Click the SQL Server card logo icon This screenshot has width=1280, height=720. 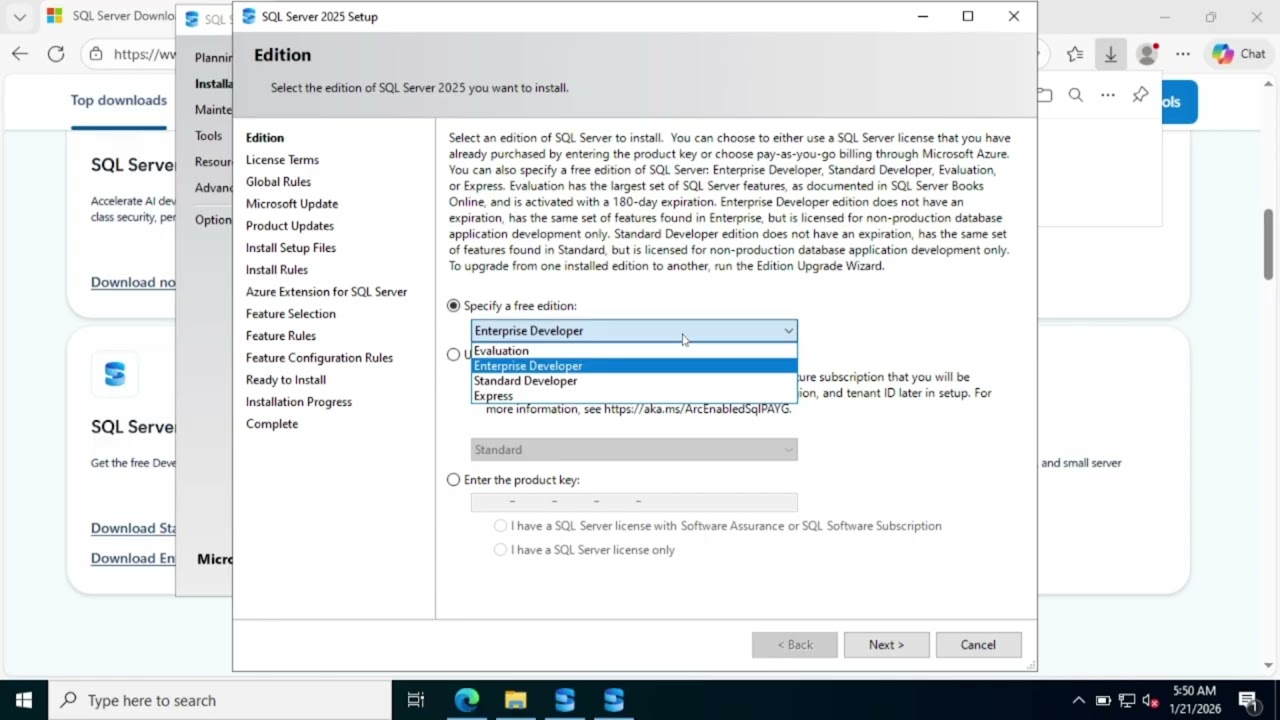[115, 374]
